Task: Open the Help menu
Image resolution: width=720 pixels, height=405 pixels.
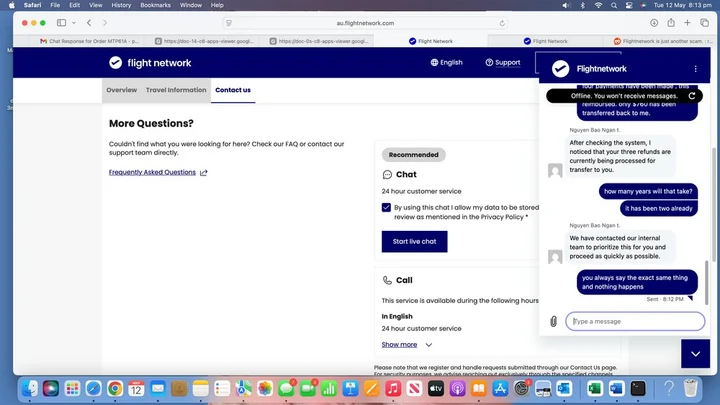Action: point(217,5)
